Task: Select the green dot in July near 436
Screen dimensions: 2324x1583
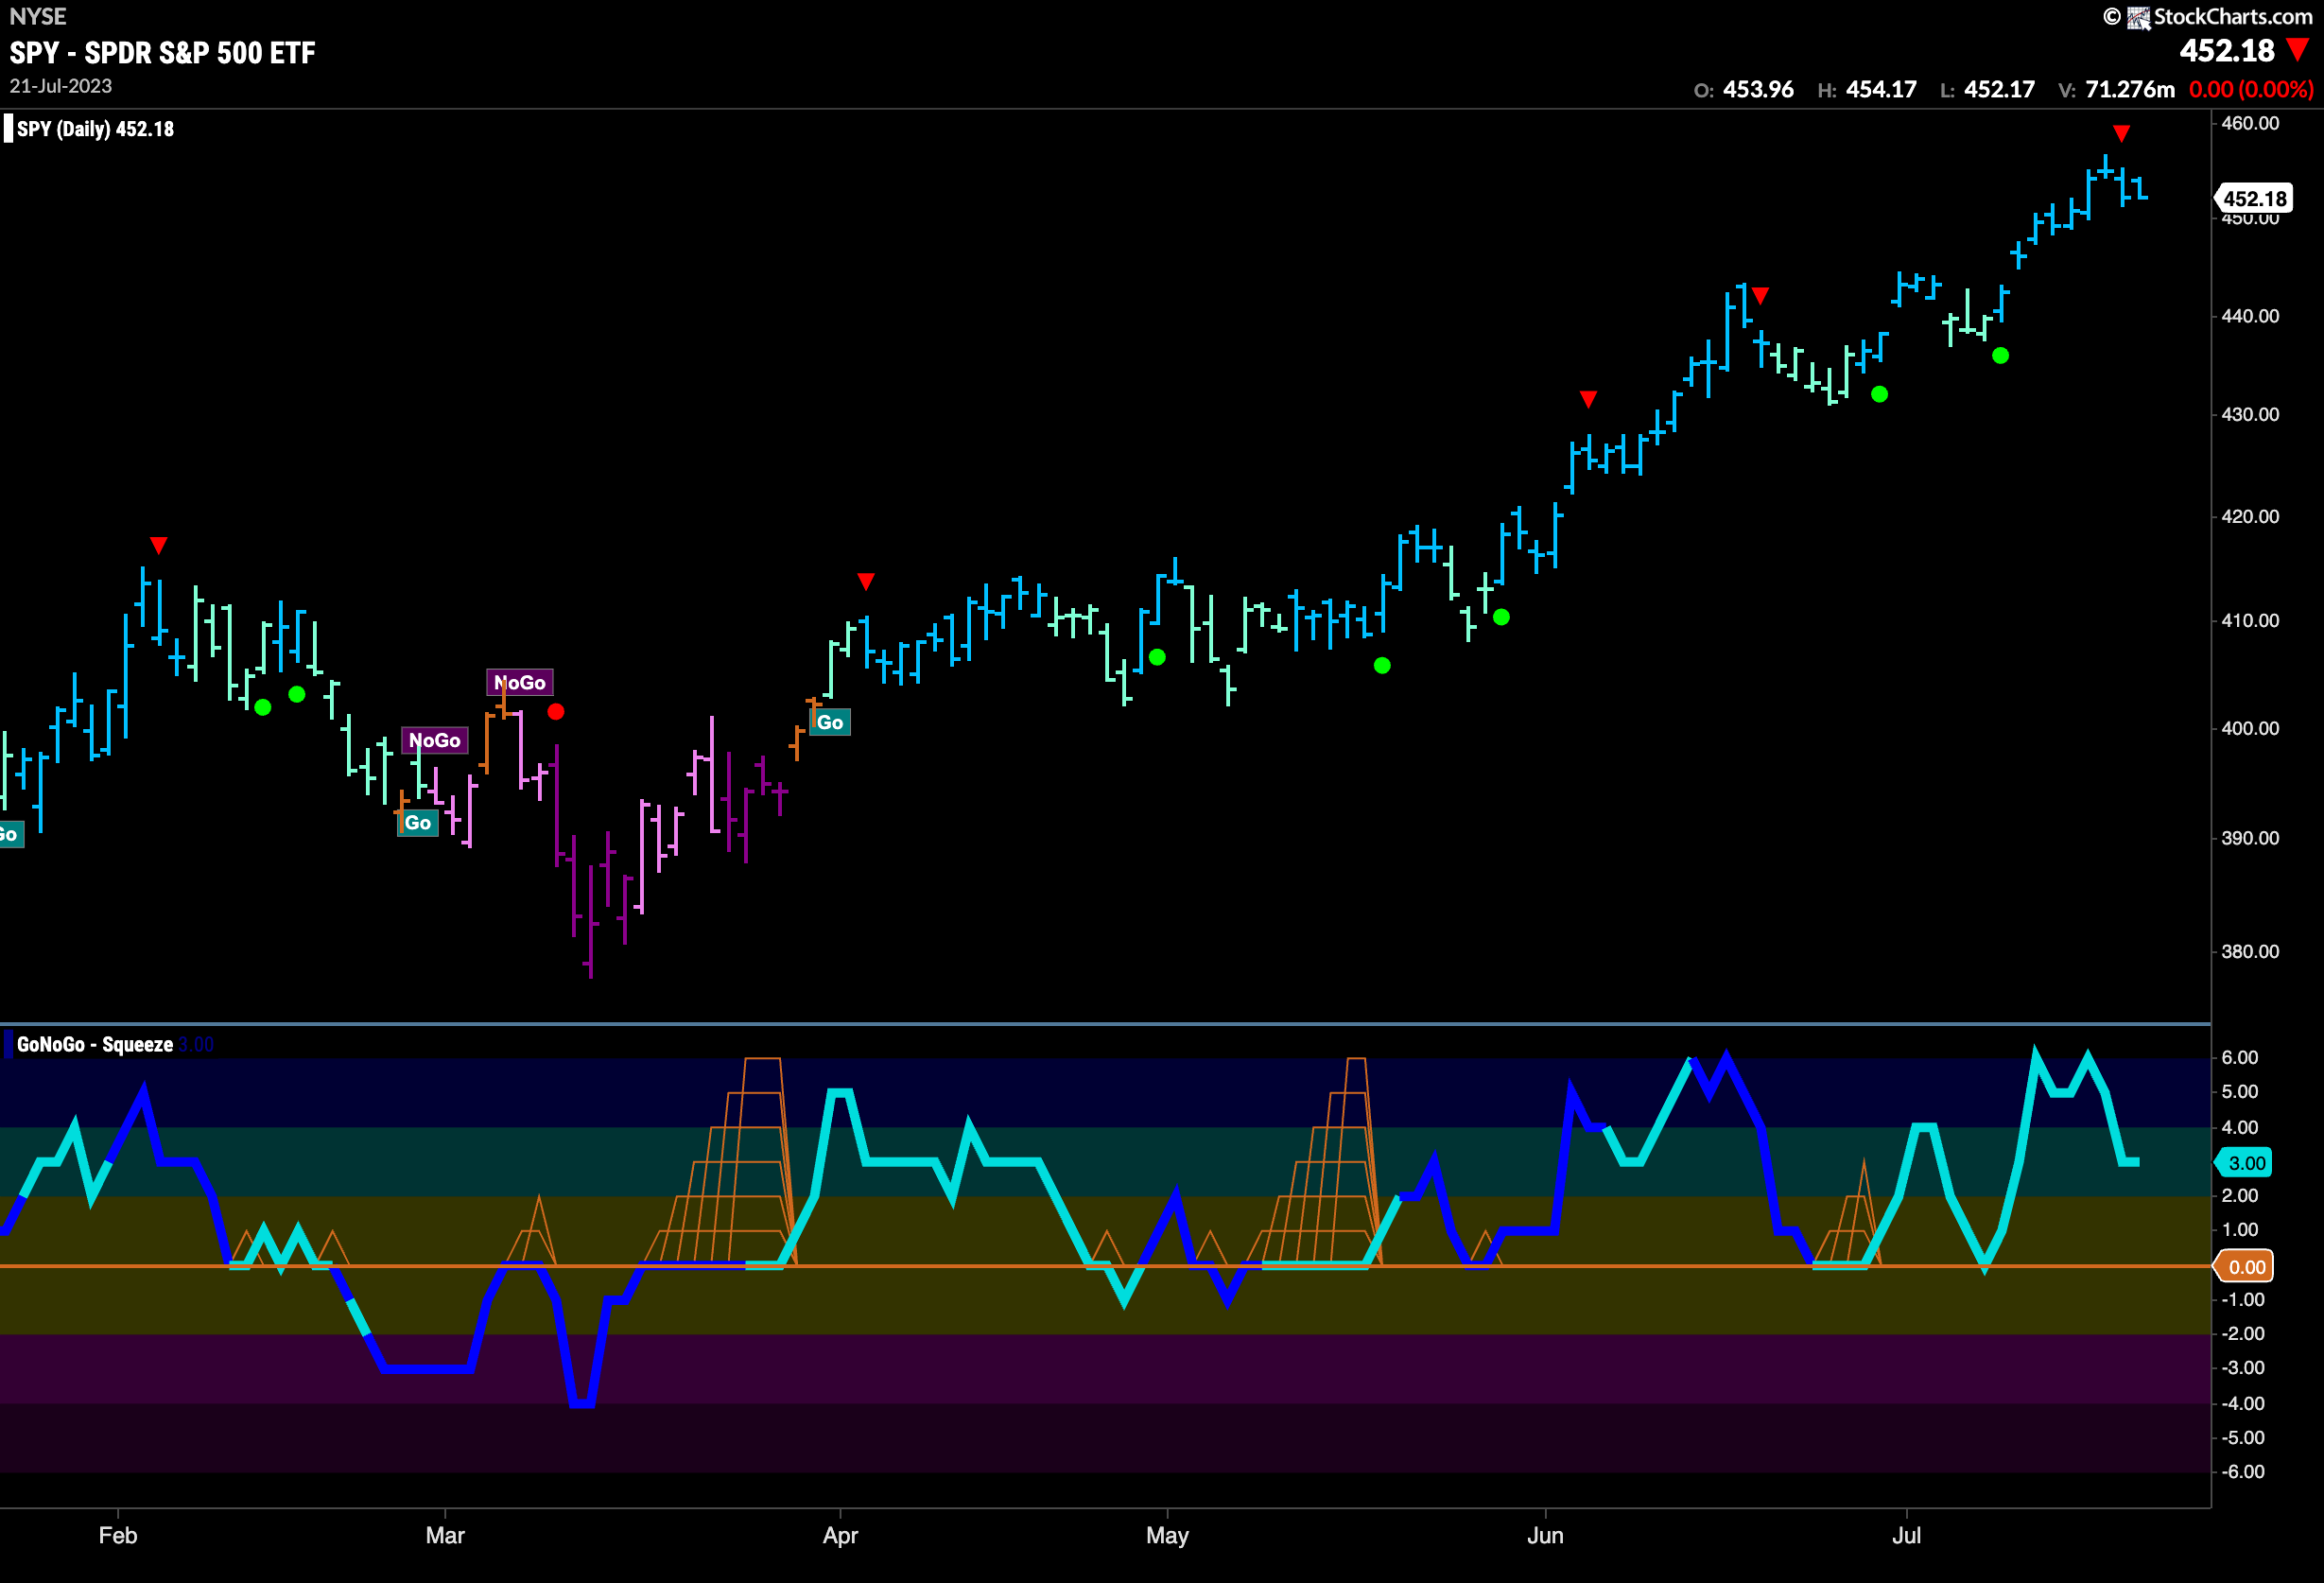Action: 2000,355
